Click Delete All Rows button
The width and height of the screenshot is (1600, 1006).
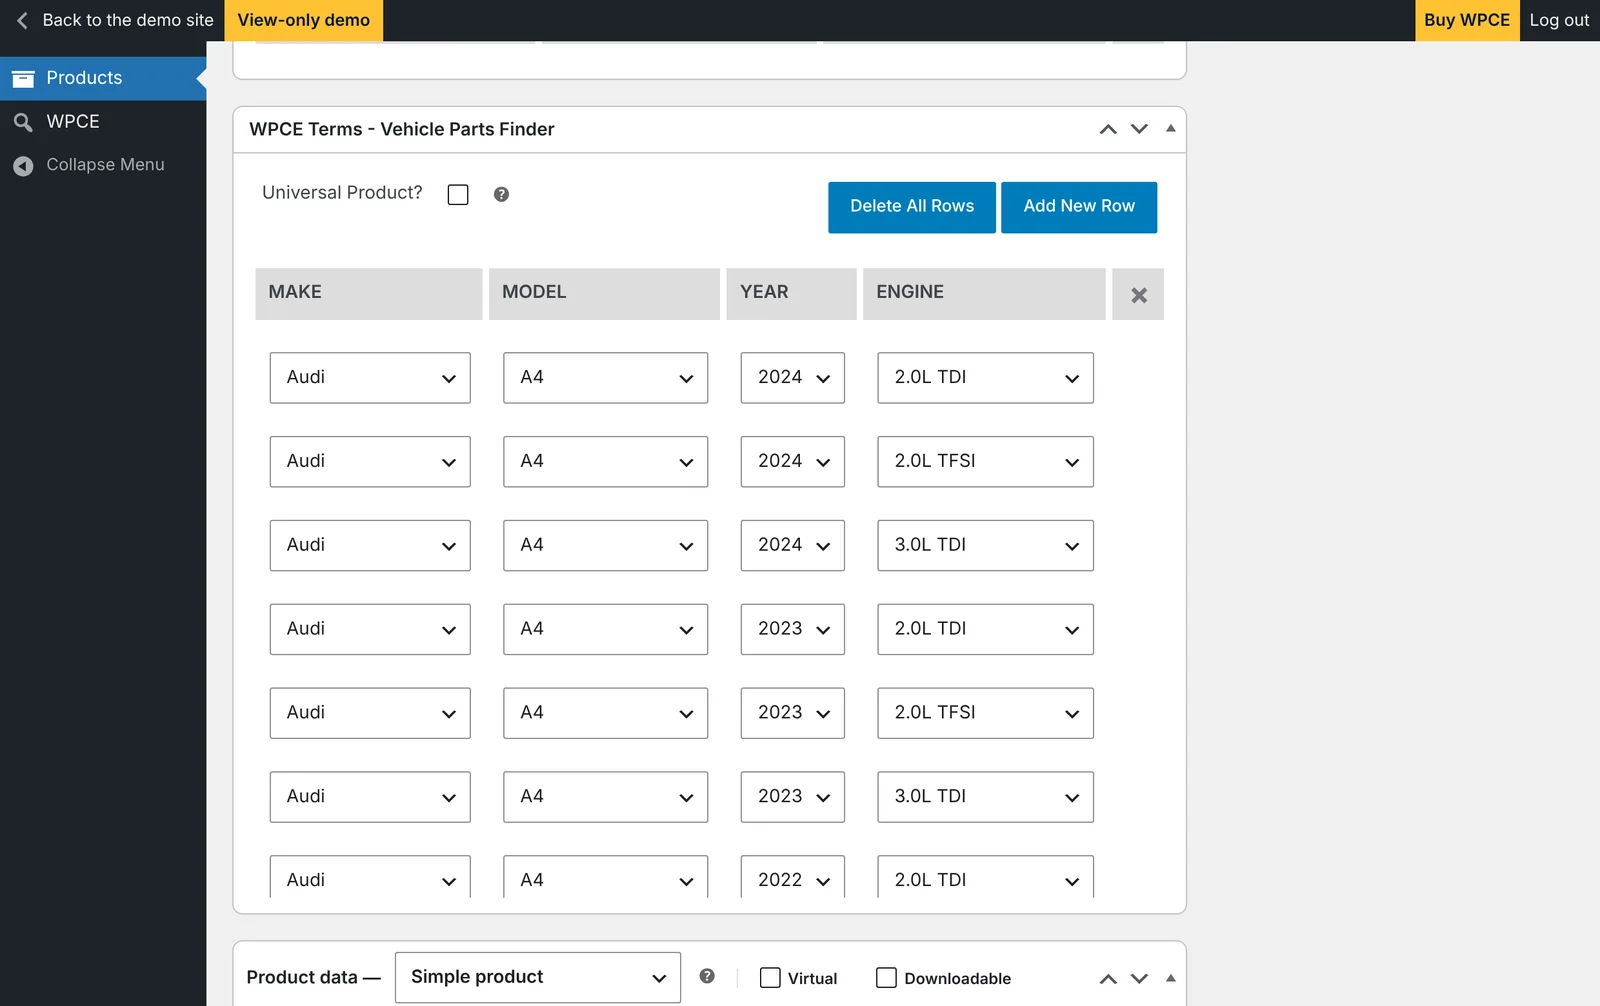912,207
